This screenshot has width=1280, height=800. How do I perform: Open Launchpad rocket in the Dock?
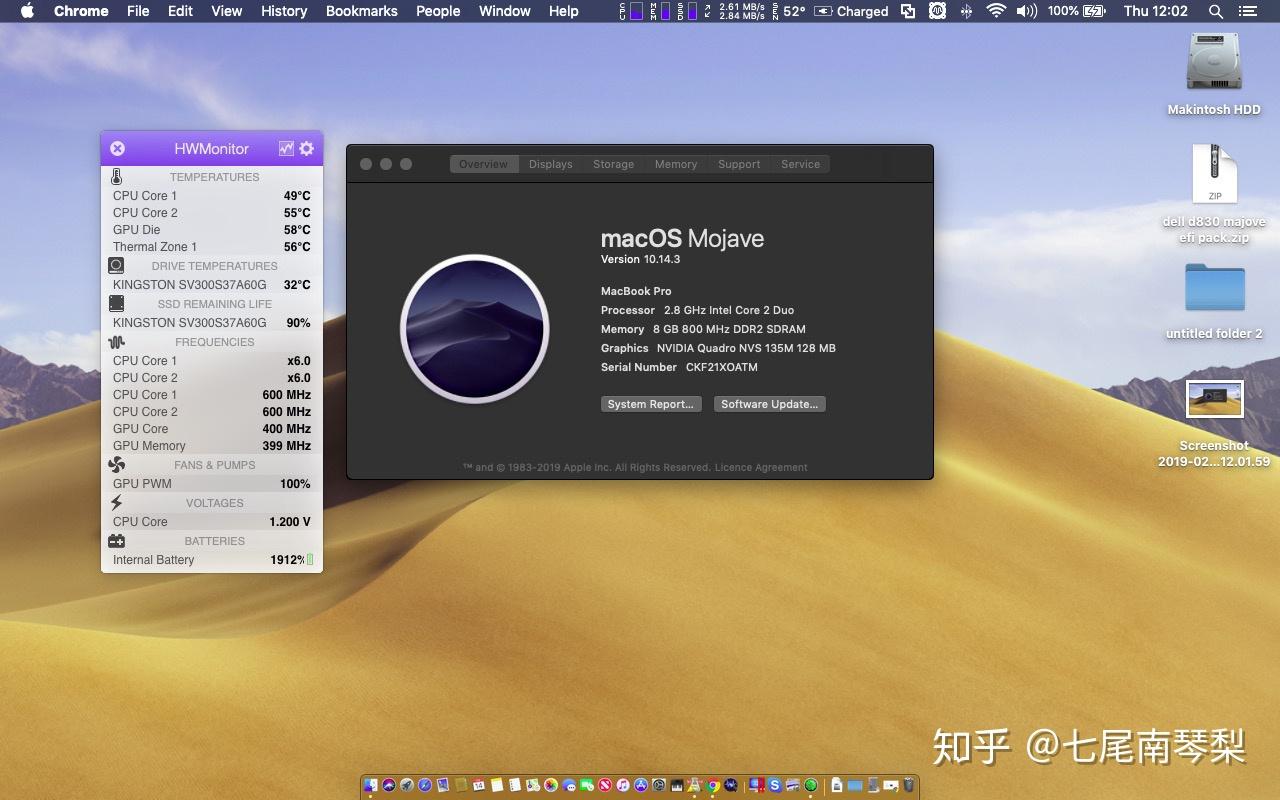click(407, 785)
